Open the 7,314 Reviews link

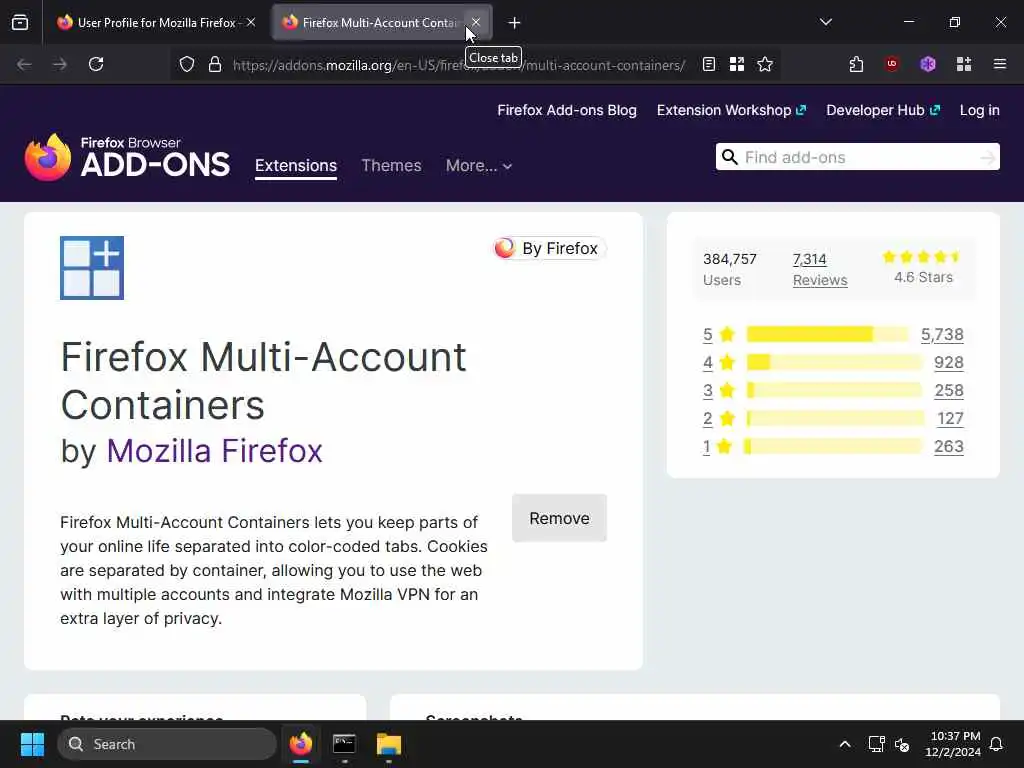820,269
